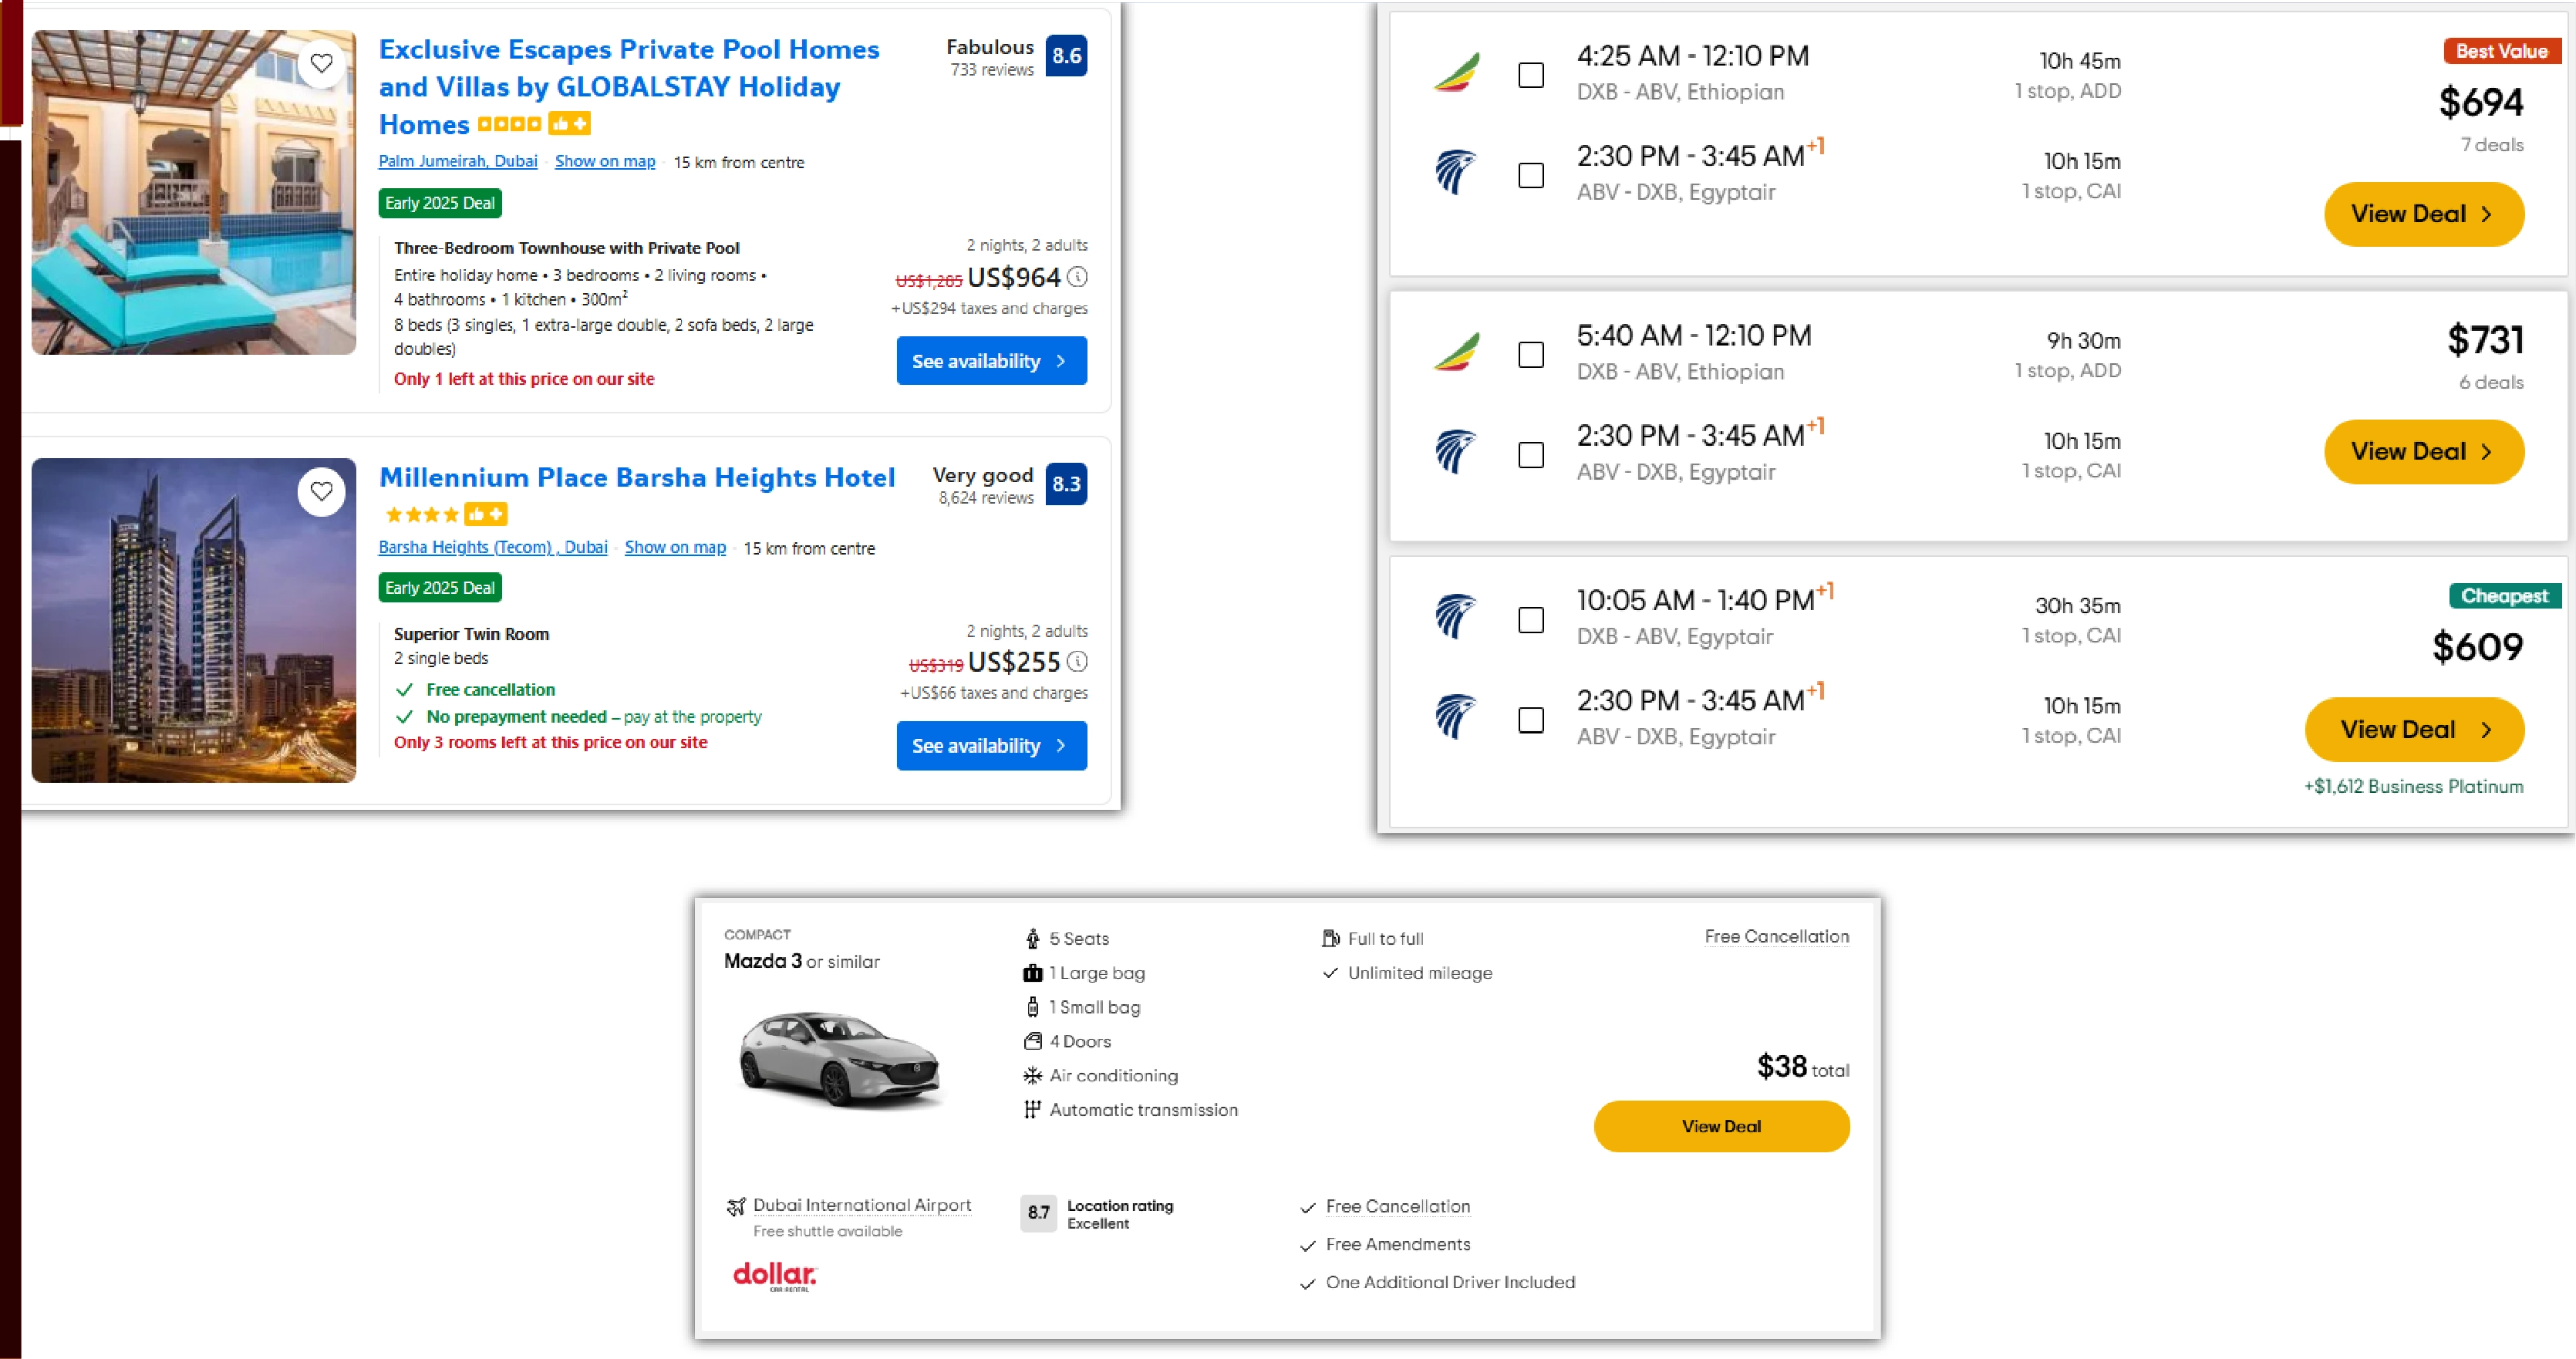Click the heart icon on Millennium Place hotel

(321, 491)
